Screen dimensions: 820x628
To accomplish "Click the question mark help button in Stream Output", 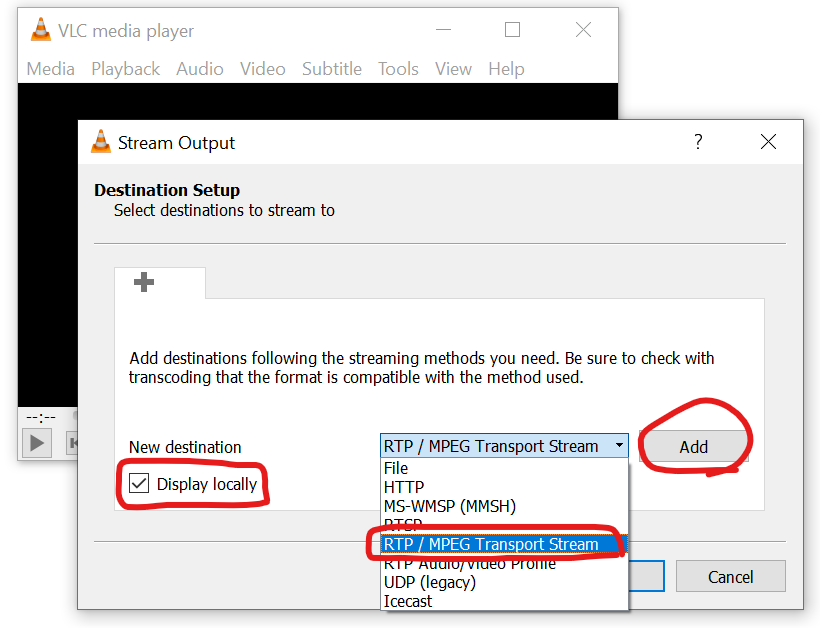I will (x=698, y=141).
